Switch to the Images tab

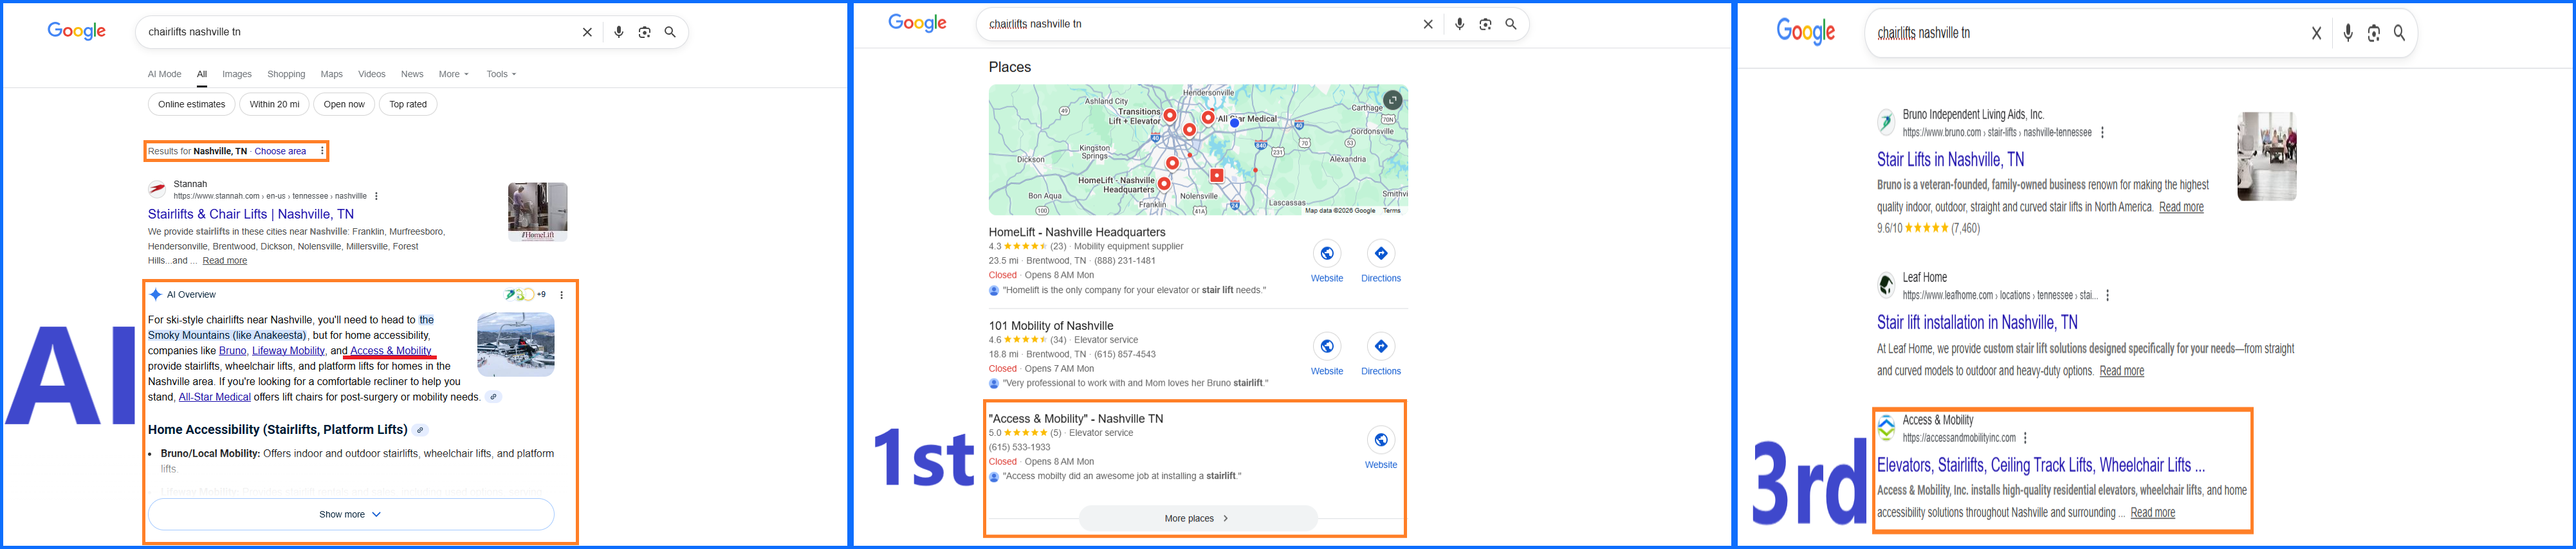[x=237, y=74]
